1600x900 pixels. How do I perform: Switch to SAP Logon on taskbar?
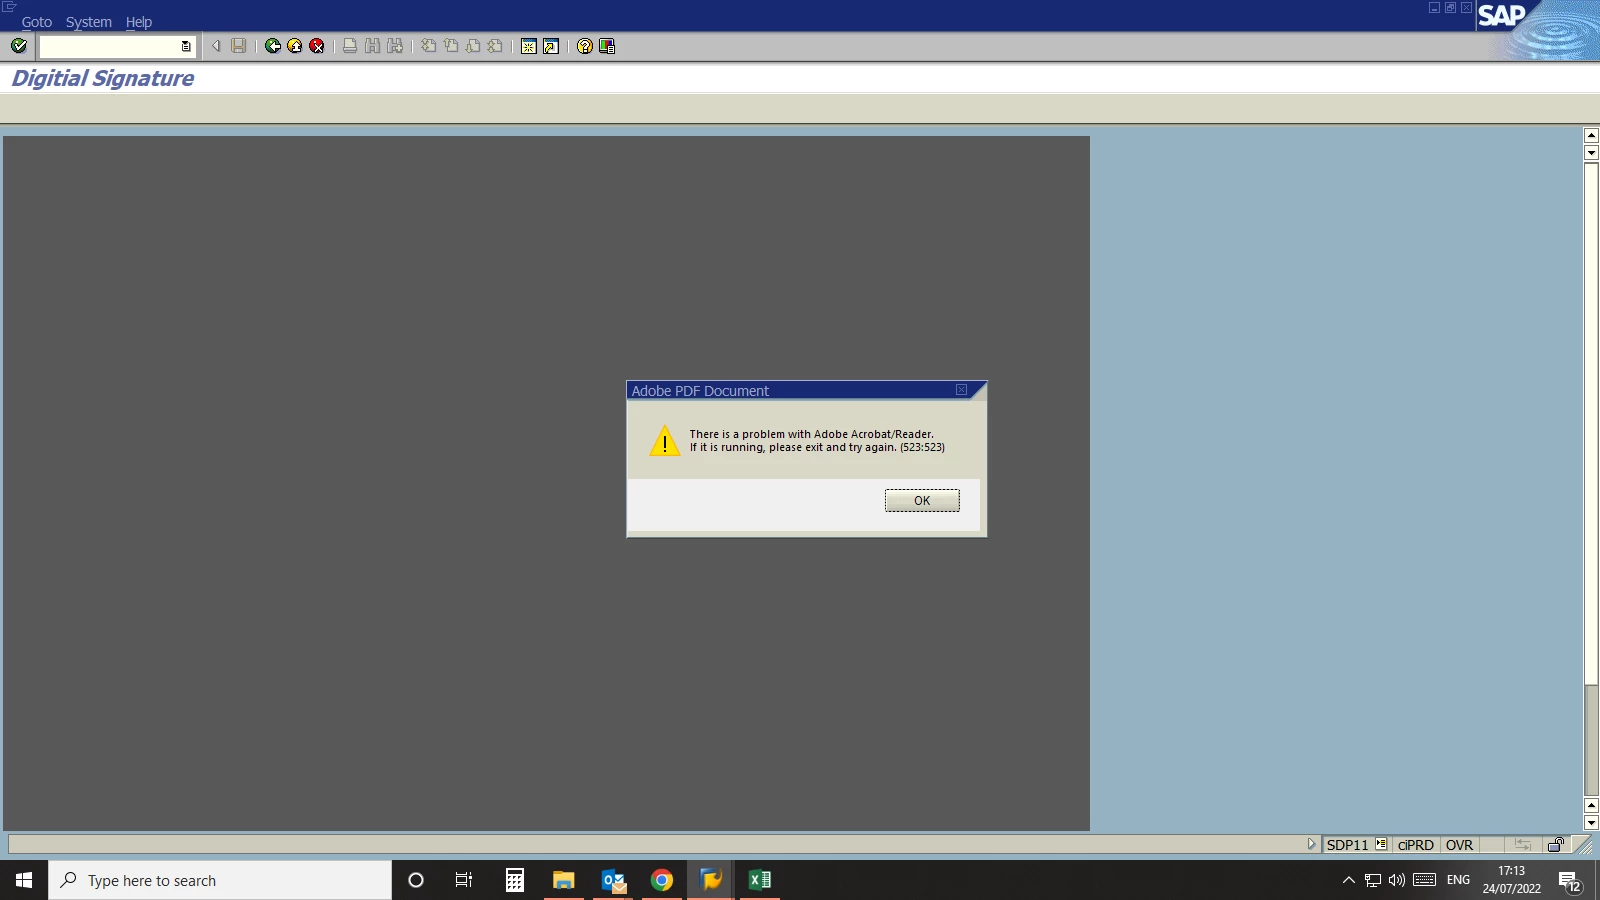(x=711, y=880)
